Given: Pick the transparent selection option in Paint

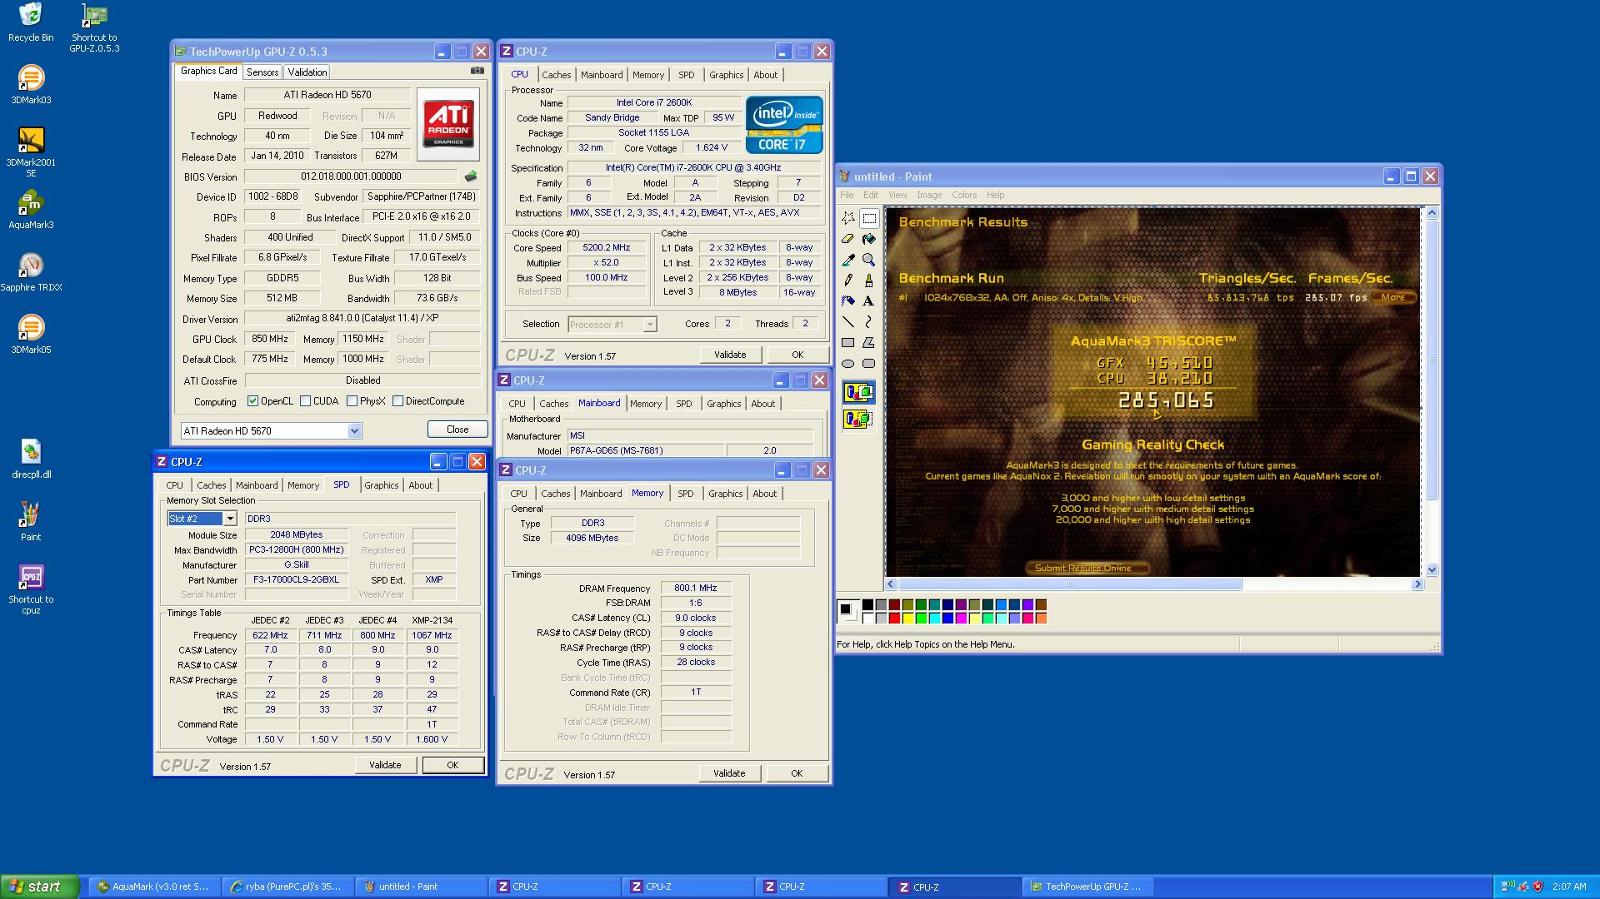Looking at the screenshot, I should 858,419.
